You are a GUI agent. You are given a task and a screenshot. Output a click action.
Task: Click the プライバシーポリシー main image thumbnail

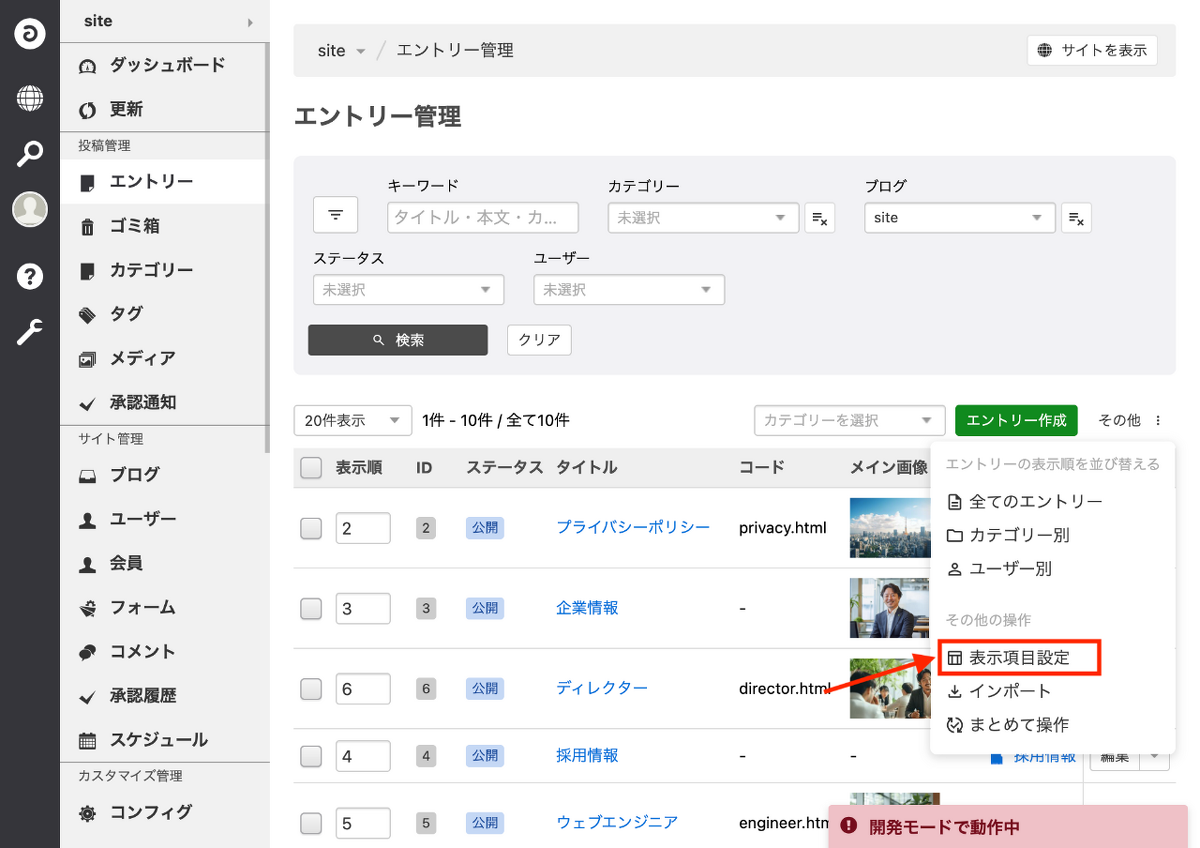click(x=888, y=528)
